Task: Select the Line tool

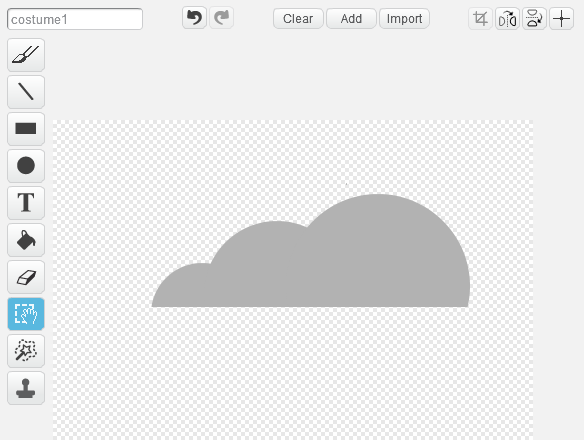Action: tap(26, 92)
